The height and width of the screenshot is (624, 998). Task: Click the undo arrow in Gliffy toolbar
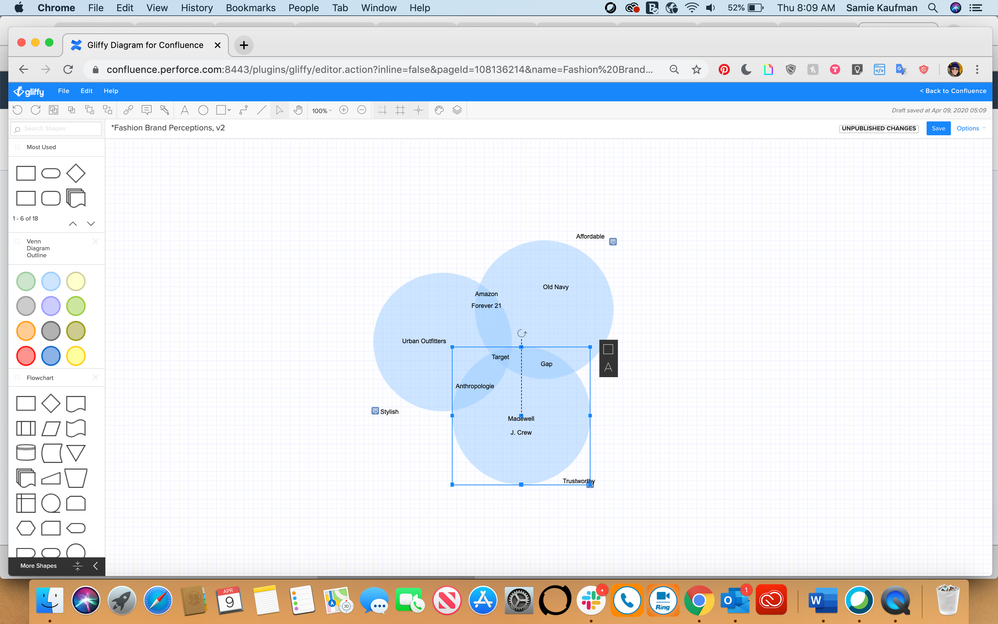pyautogui.click(x=18, y=110)
